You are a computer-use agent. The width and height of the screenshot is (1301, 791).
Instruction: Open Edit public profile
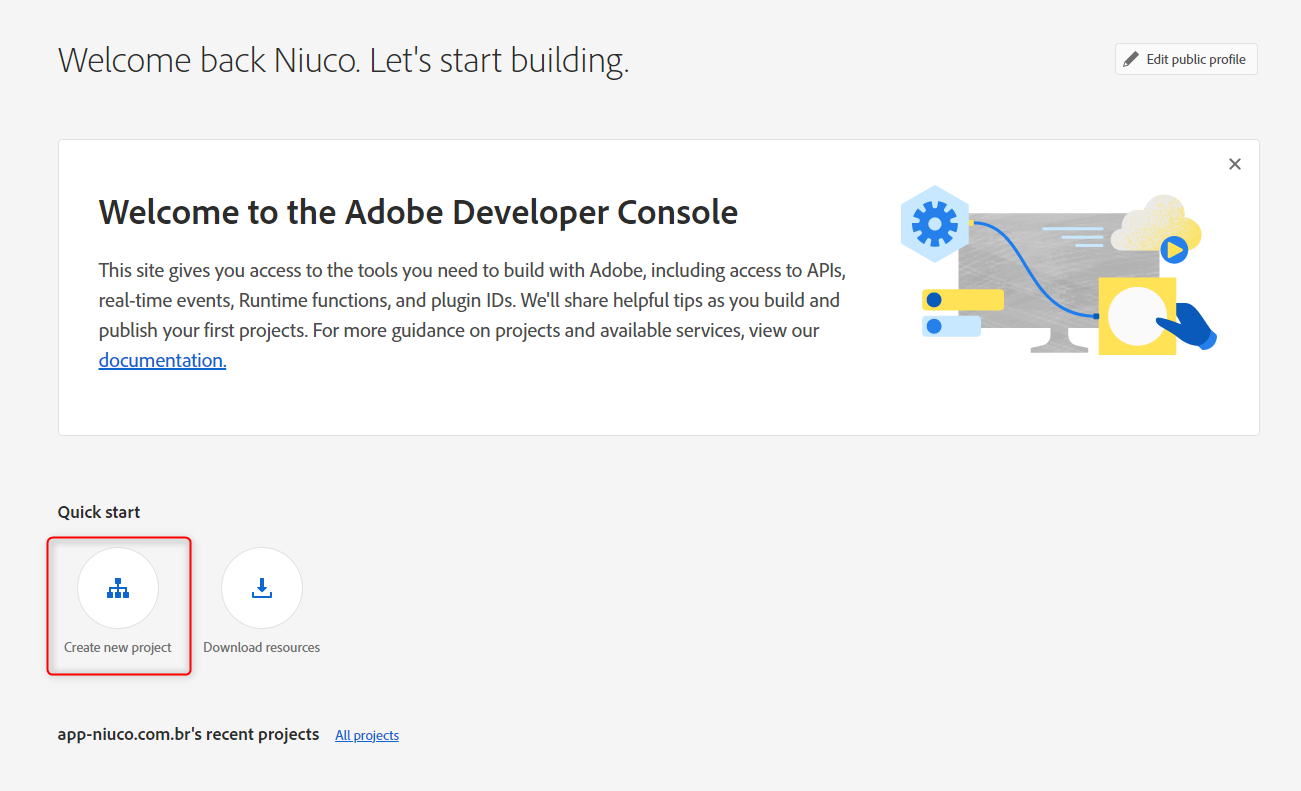[1186, 59]
